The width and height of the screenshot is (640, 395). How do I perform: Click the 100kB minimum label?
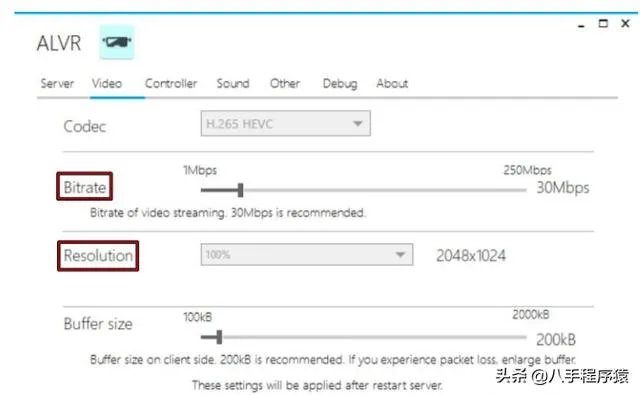(198, 317)
